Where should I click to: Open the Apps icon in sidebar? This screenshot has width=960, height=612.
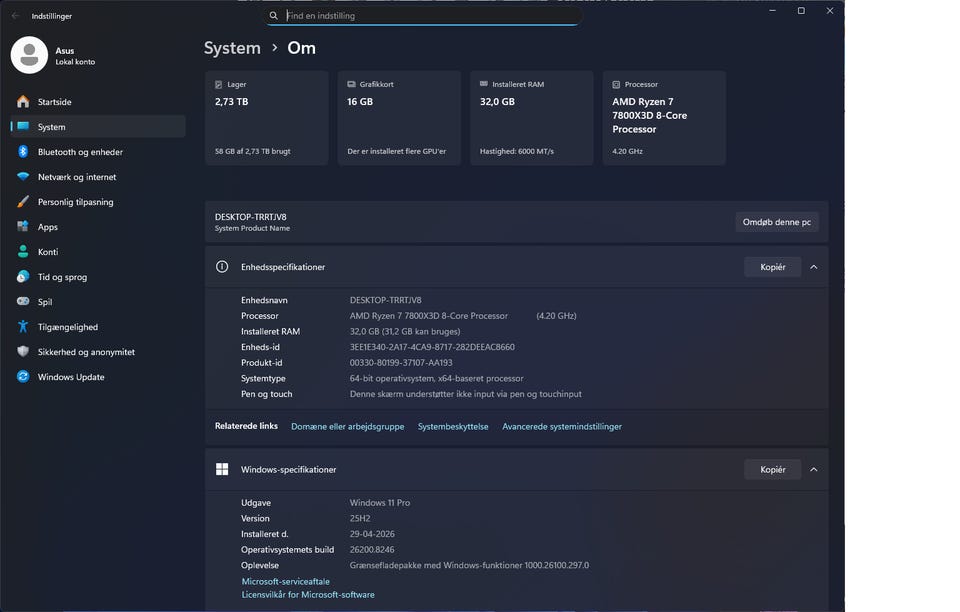pos(23,227)
